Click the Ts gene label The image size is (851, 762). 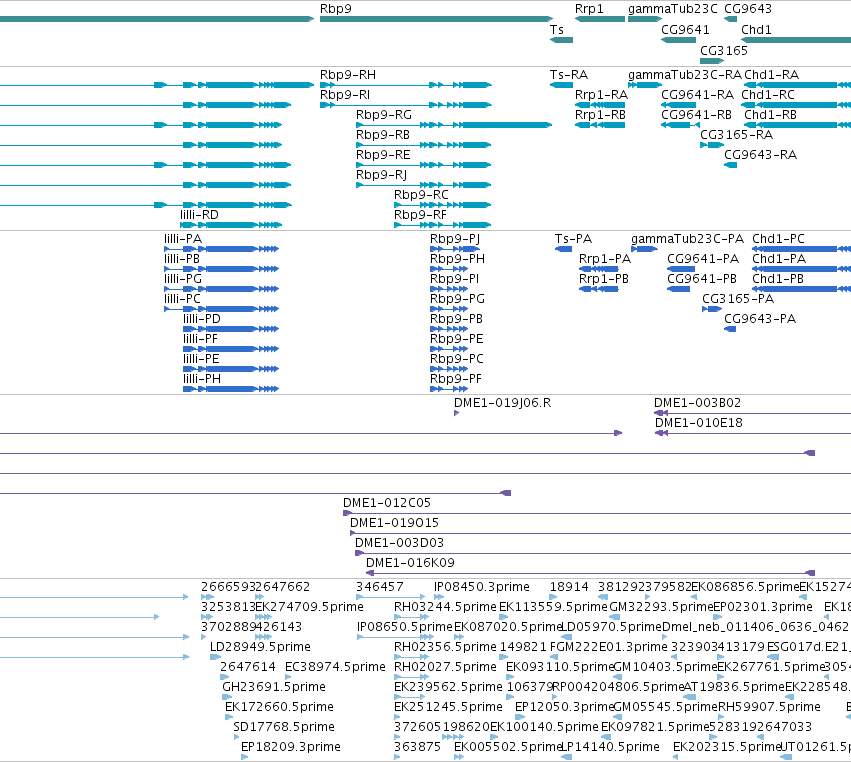(x=556, y=30)
